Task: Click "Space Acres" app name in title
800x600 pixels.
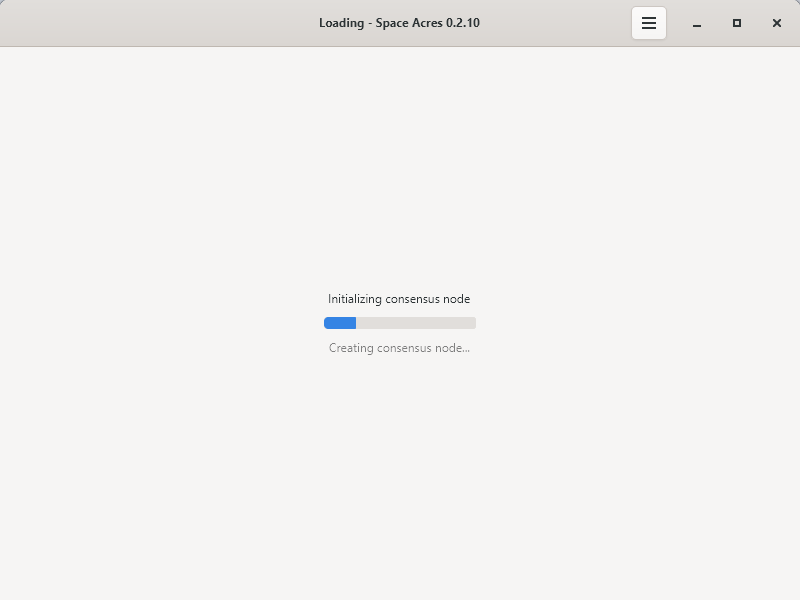Action: [x=406, y=23]
